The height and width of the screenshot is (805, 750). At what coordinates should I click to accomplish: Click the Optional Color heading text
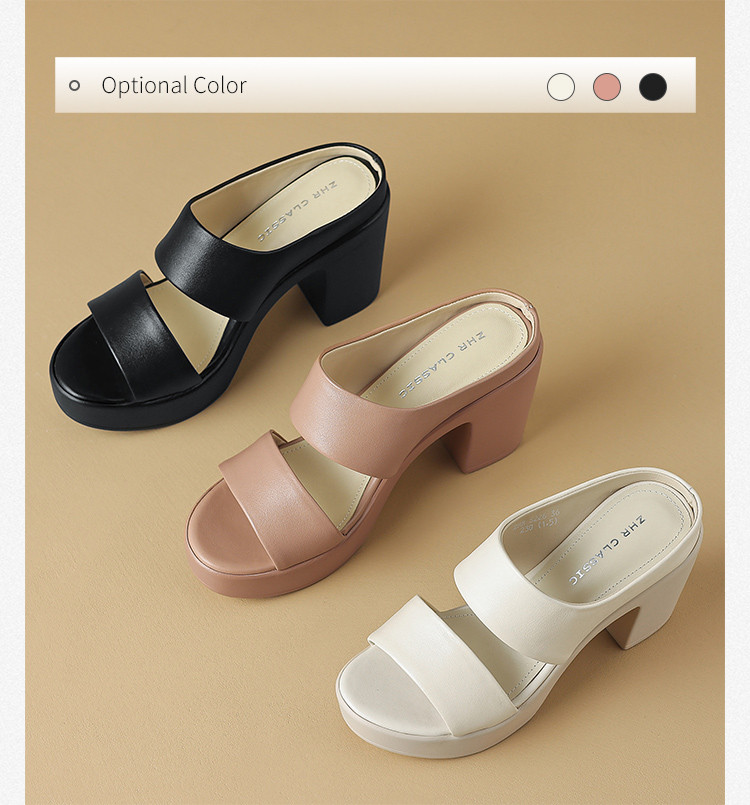[174, 85]
